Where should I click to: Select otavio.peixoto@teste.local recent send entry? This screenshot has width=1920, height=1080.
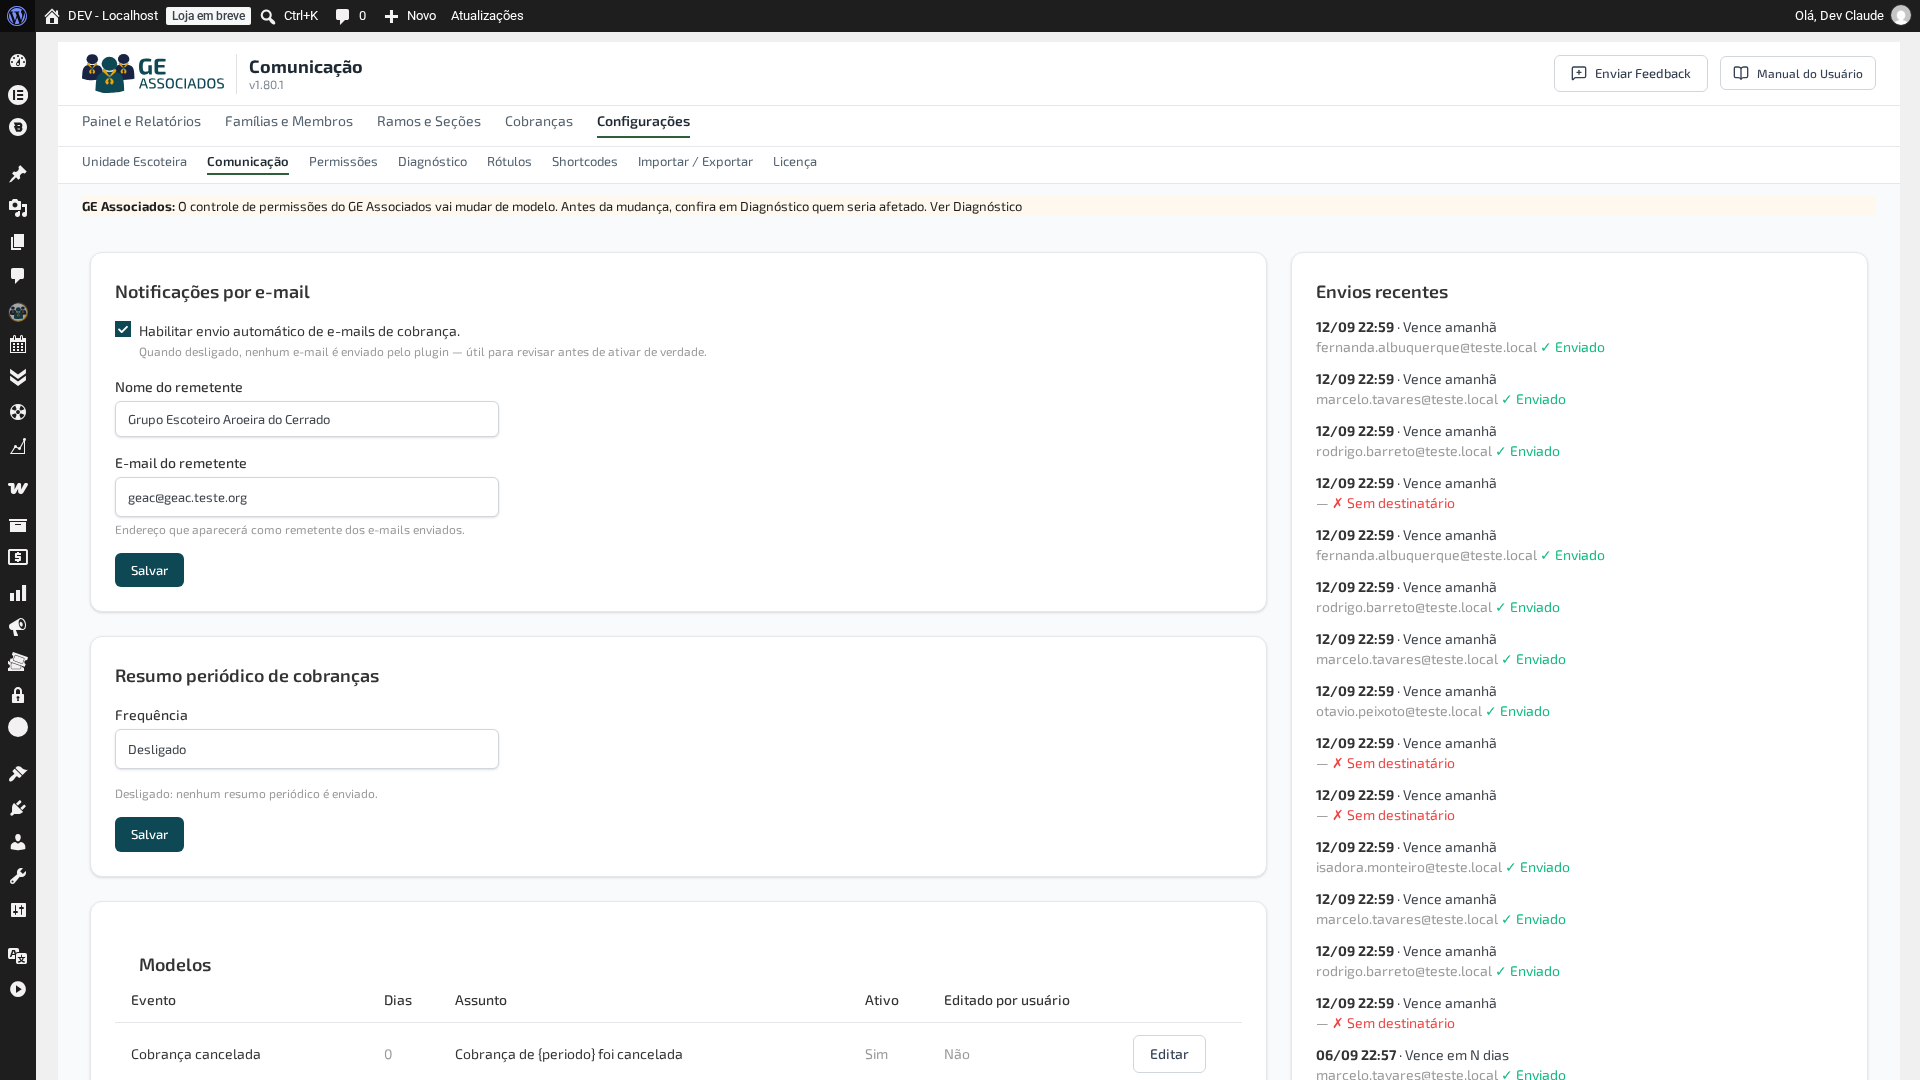click(1432, 701)
